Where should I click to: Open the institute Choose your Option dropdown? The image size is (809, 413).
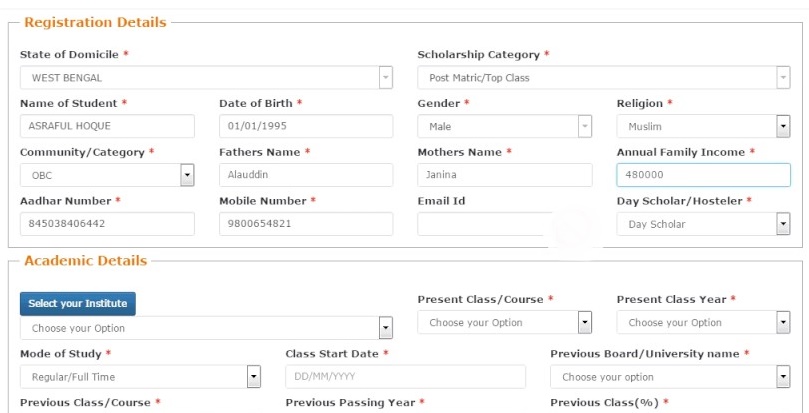click(x=206, y=328)
